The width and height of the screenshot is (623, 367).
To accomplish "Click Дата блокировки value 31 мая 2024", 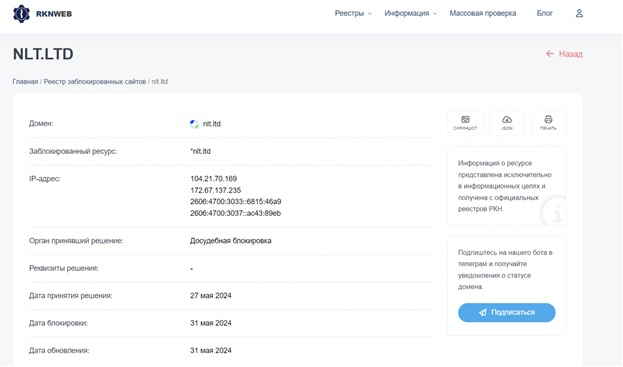I will pos(211,323).
